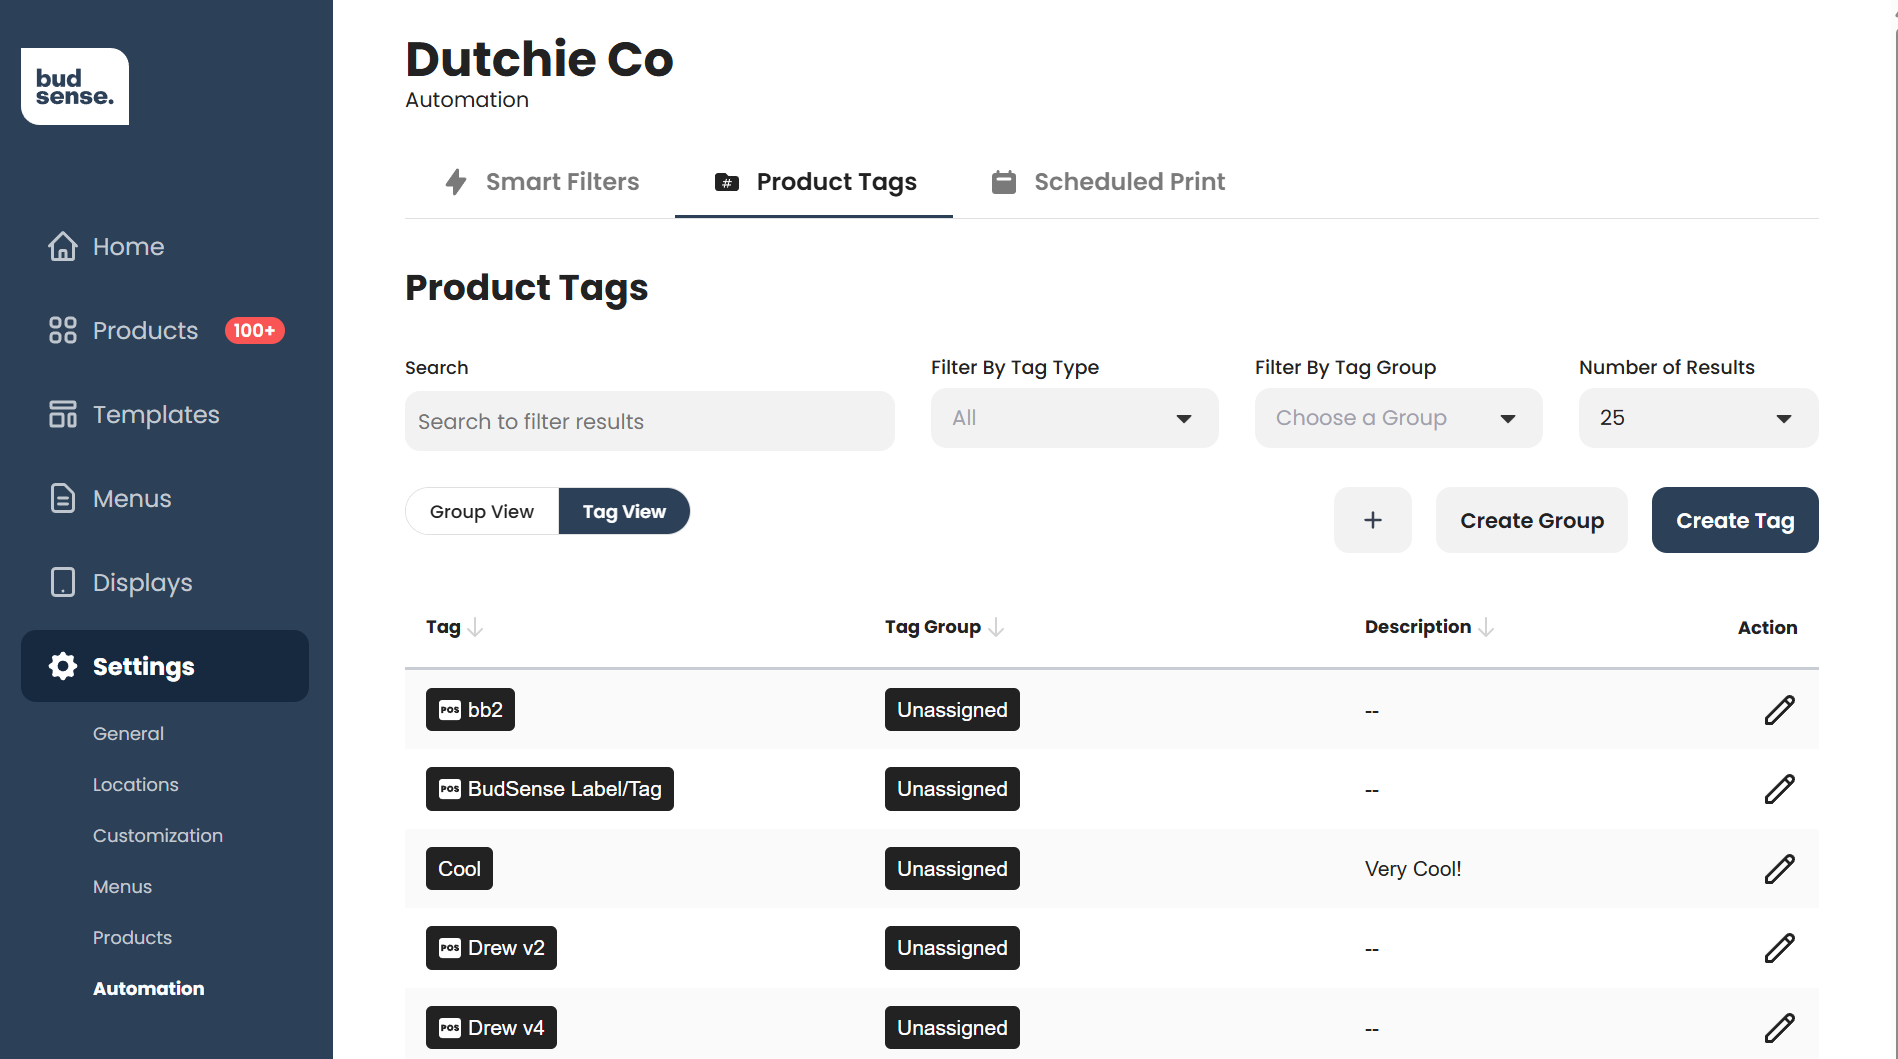Click the Products grid icon in sidebar
The height and width of the screenshot is (1059, 1898).
(63, 330)
